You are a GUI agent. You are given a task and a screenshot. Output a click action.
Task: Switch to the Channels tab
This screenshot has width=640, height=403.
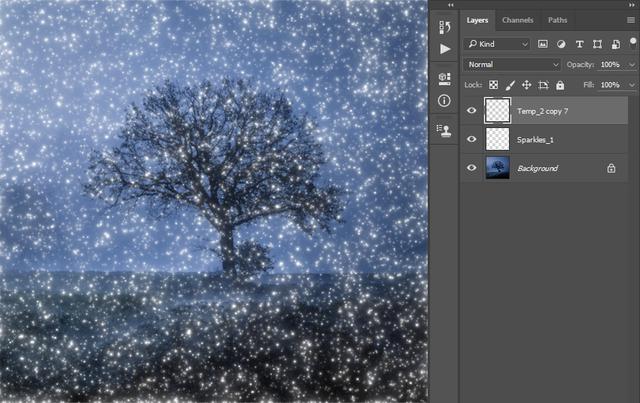pos(518,20)
